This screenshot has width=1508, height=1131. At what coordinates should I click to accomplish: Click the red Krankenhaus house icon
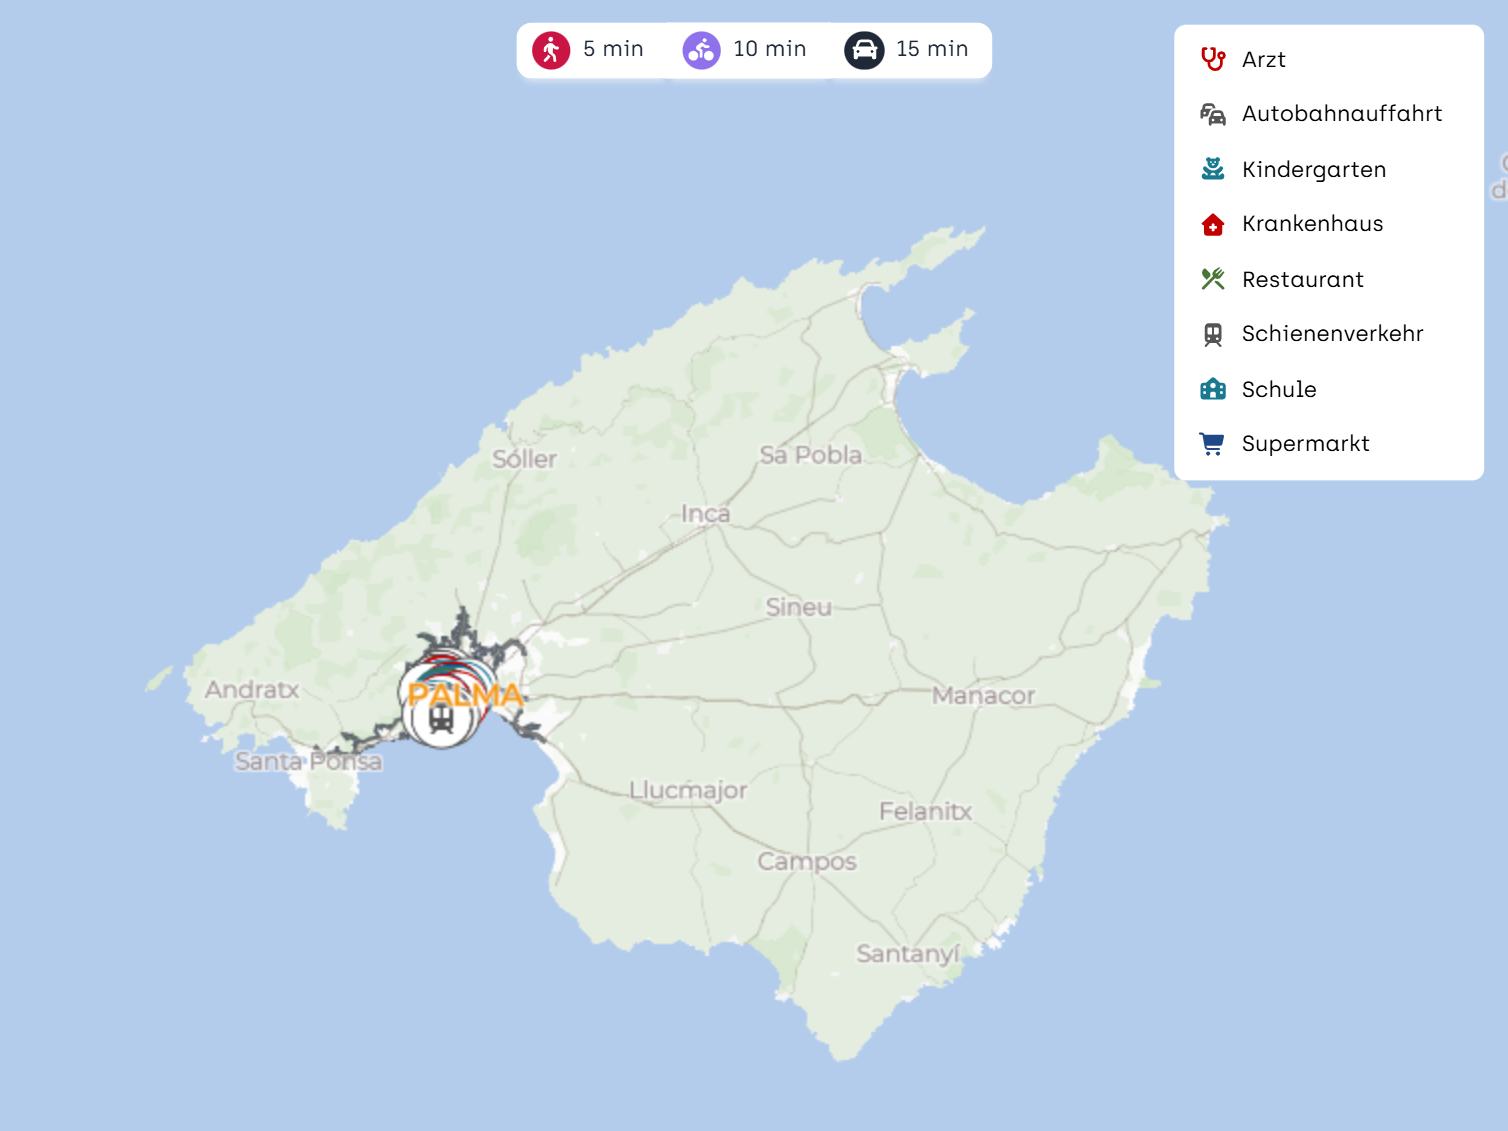(1213, 224)
